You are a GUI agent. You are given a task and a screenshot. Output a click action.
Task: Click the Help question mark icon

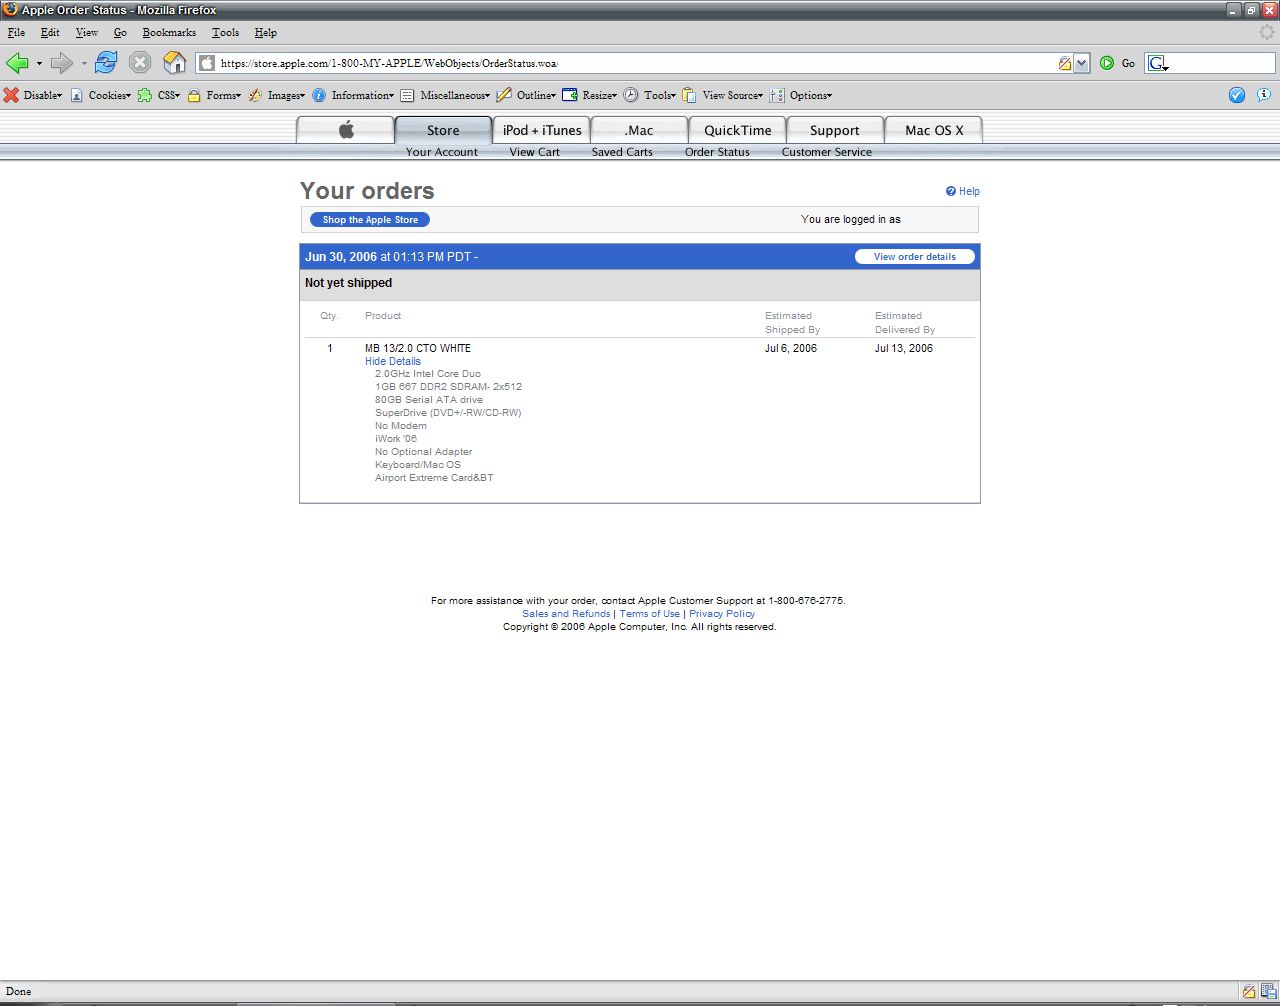tap(951, 191)
